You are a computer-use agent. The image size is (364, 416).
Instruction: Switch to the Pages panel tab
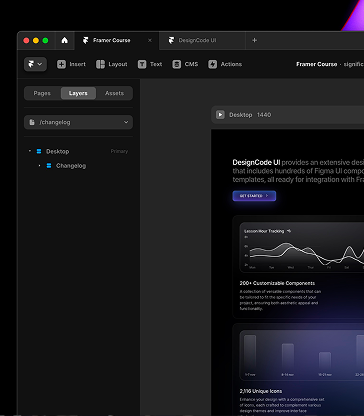tap(42, 93)
